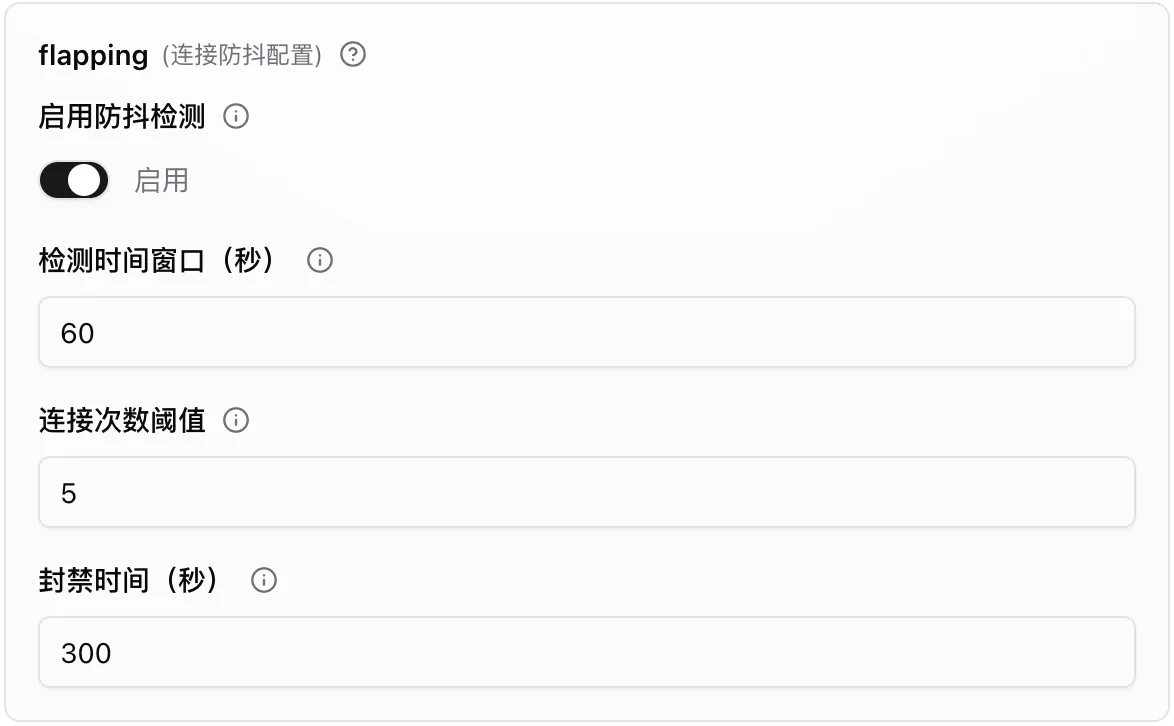Screen dimensions: 1174x726
Task: Click the number 300 in the ban time field
Action: [86, 653]
